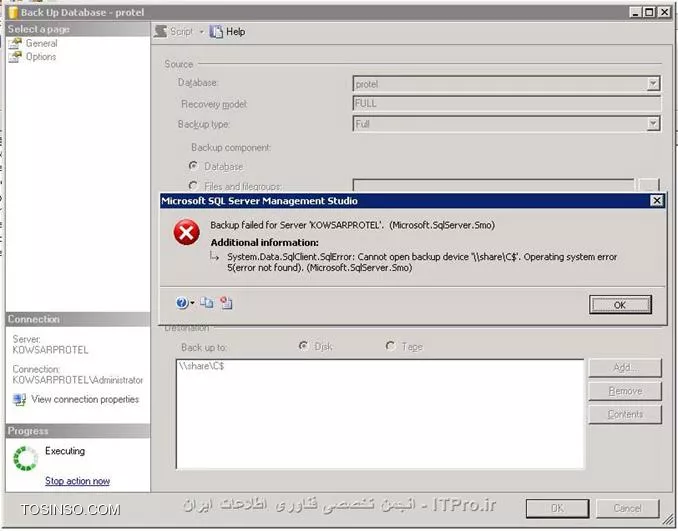Viewport: 678px width, 531px height.
Task: Click the Backup failed for Server message
Action: click(x=352, y=225)
